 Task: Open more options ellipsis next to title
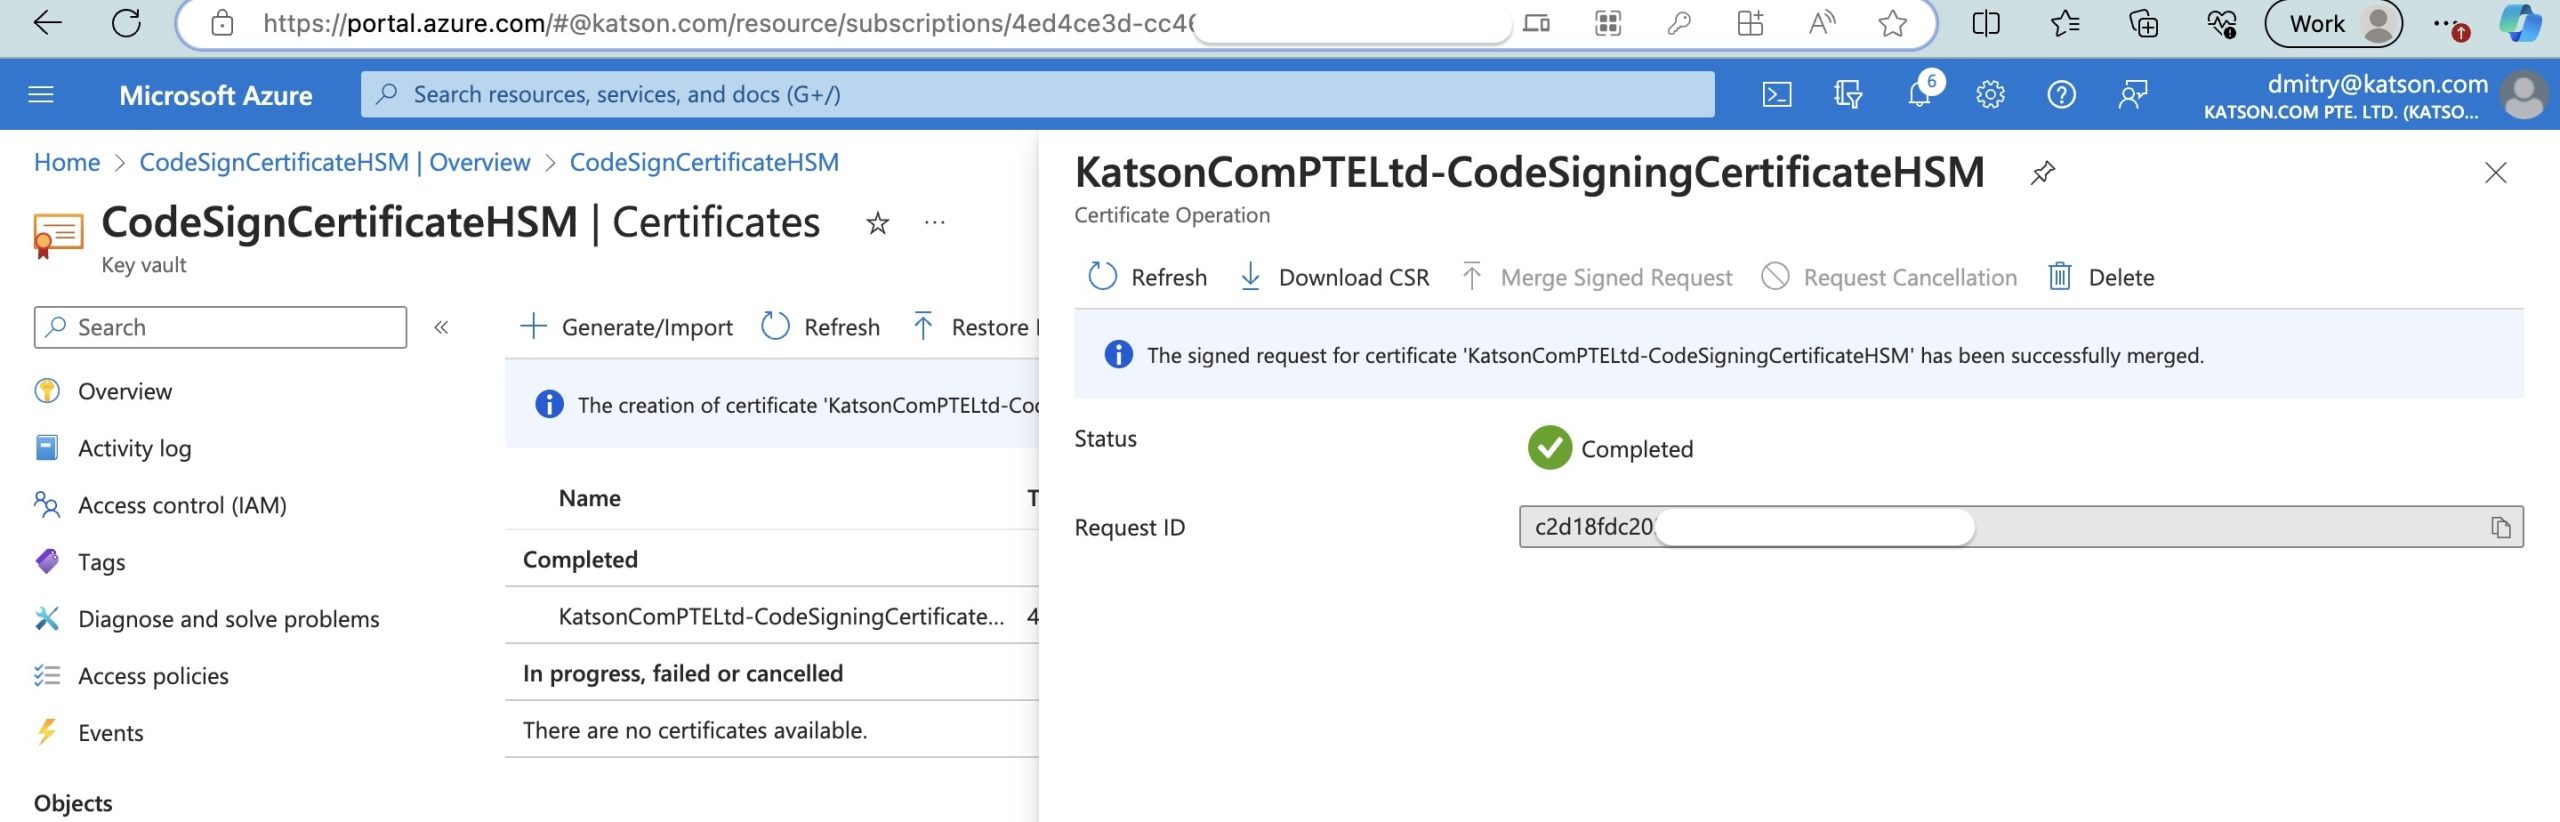pyautogui.click(x=935, y=222)
